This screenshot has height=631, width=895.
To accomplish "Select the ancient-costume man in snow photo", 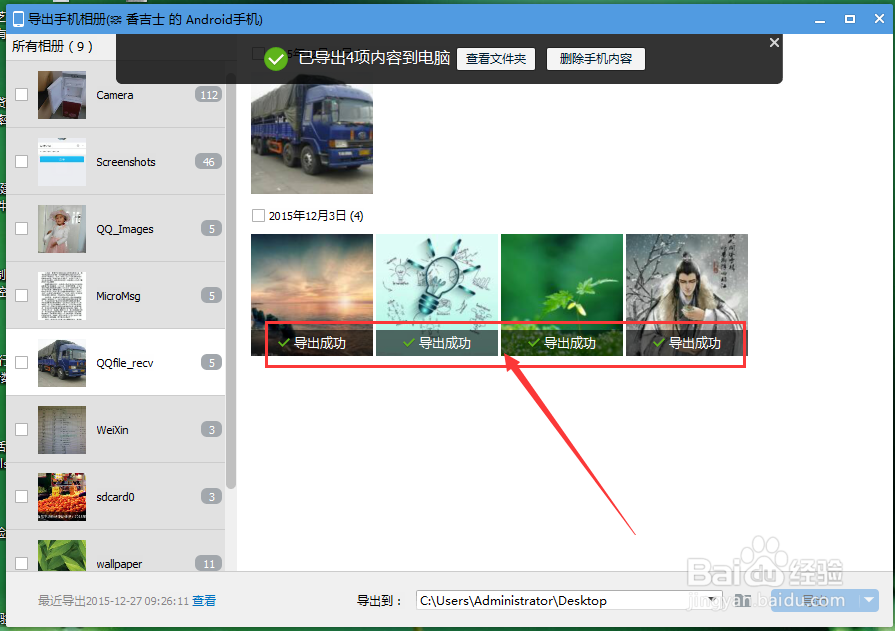I will tap(687, 295).
